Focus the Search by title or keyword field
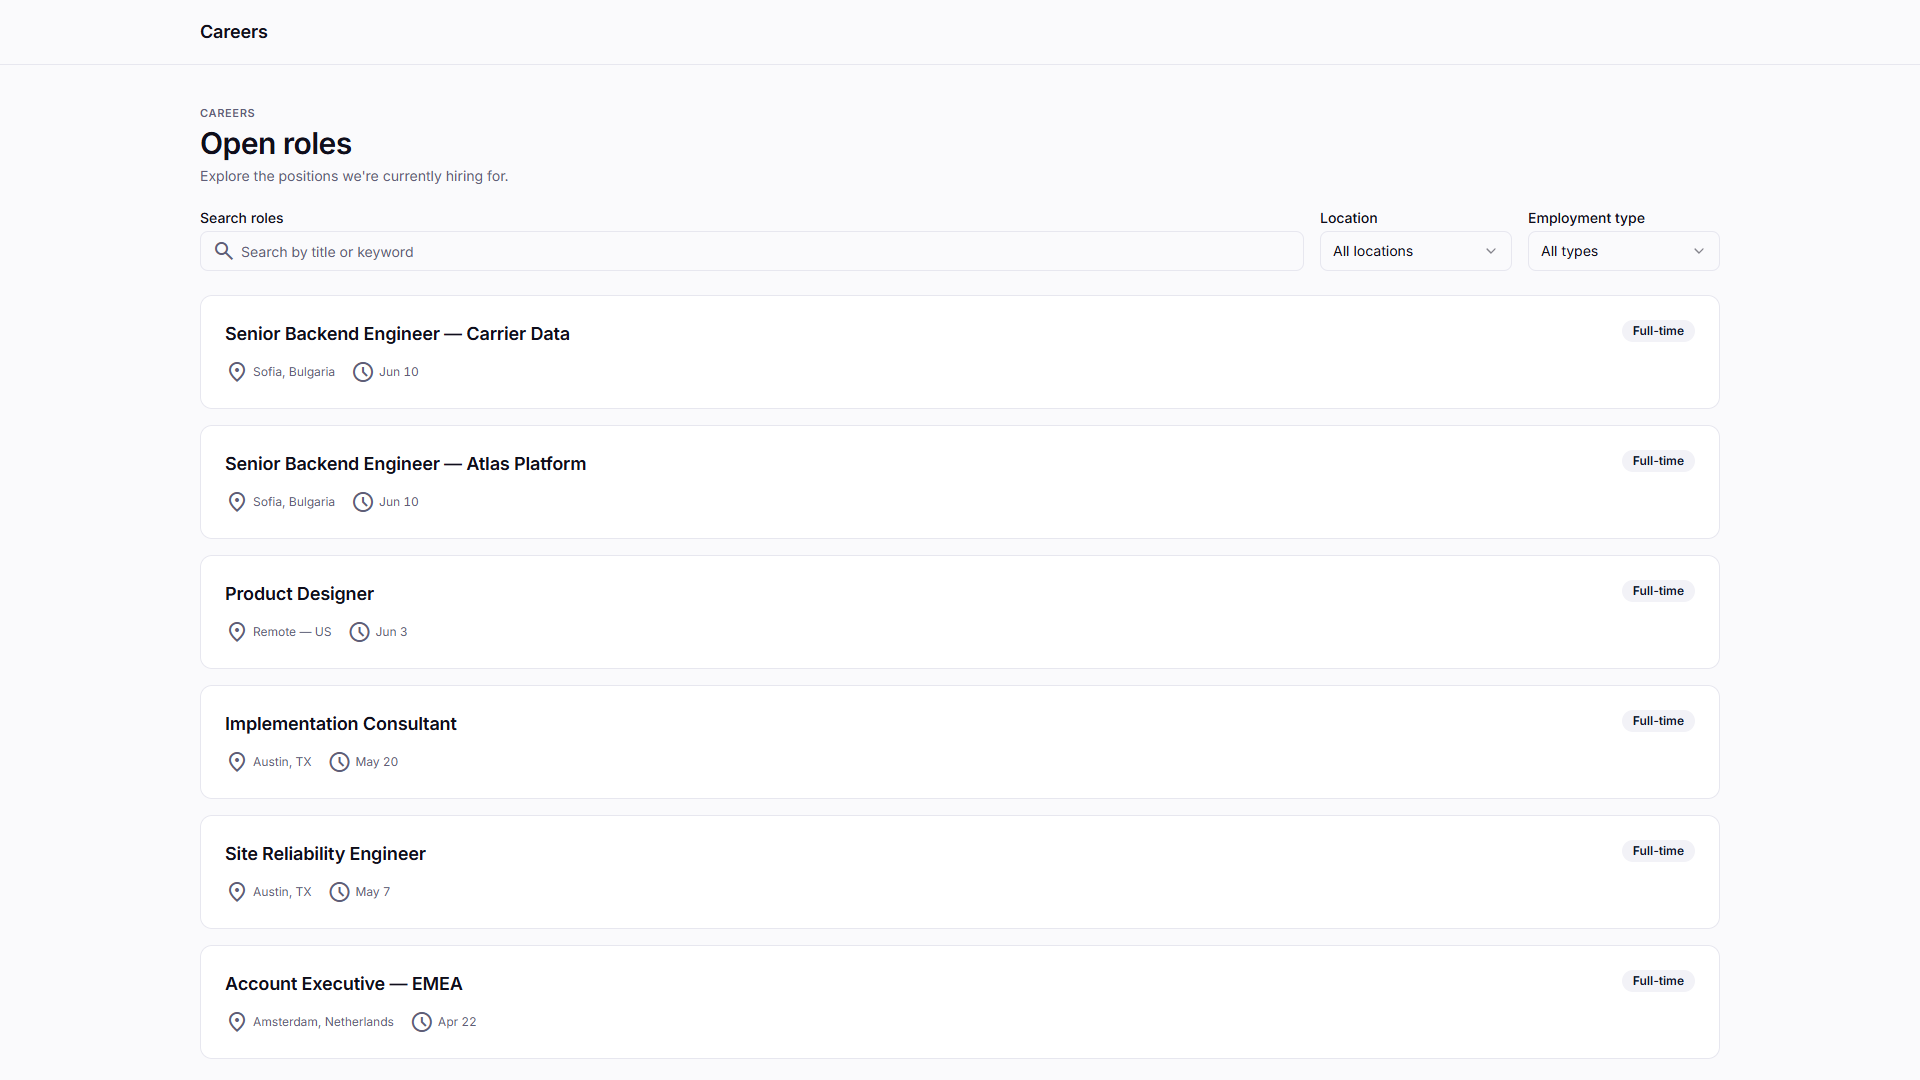This screenshot has height=1080, width=1920. tap(751, 251)
